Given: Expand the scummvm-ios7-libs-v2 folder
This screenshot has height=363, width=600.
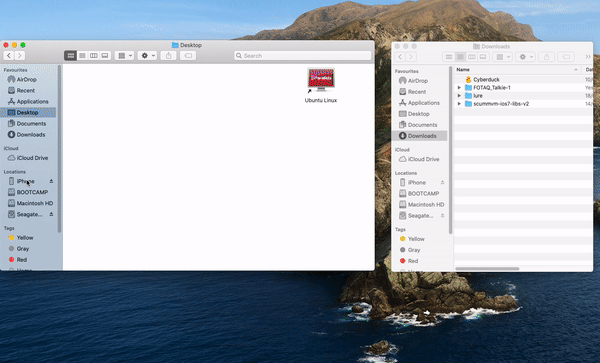Looking at the screenshot, I should point(460,104).
